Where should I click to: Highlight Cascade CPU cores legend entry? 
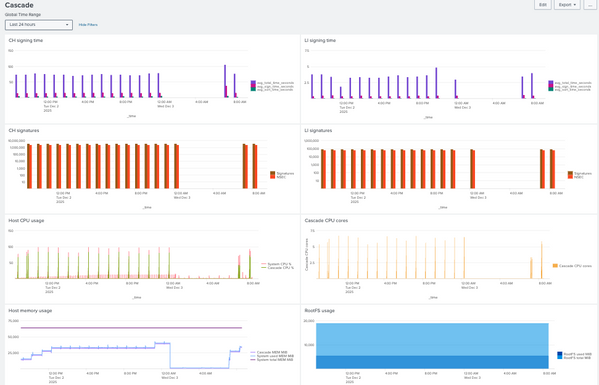pyautogui.click(x=572, y=265)
